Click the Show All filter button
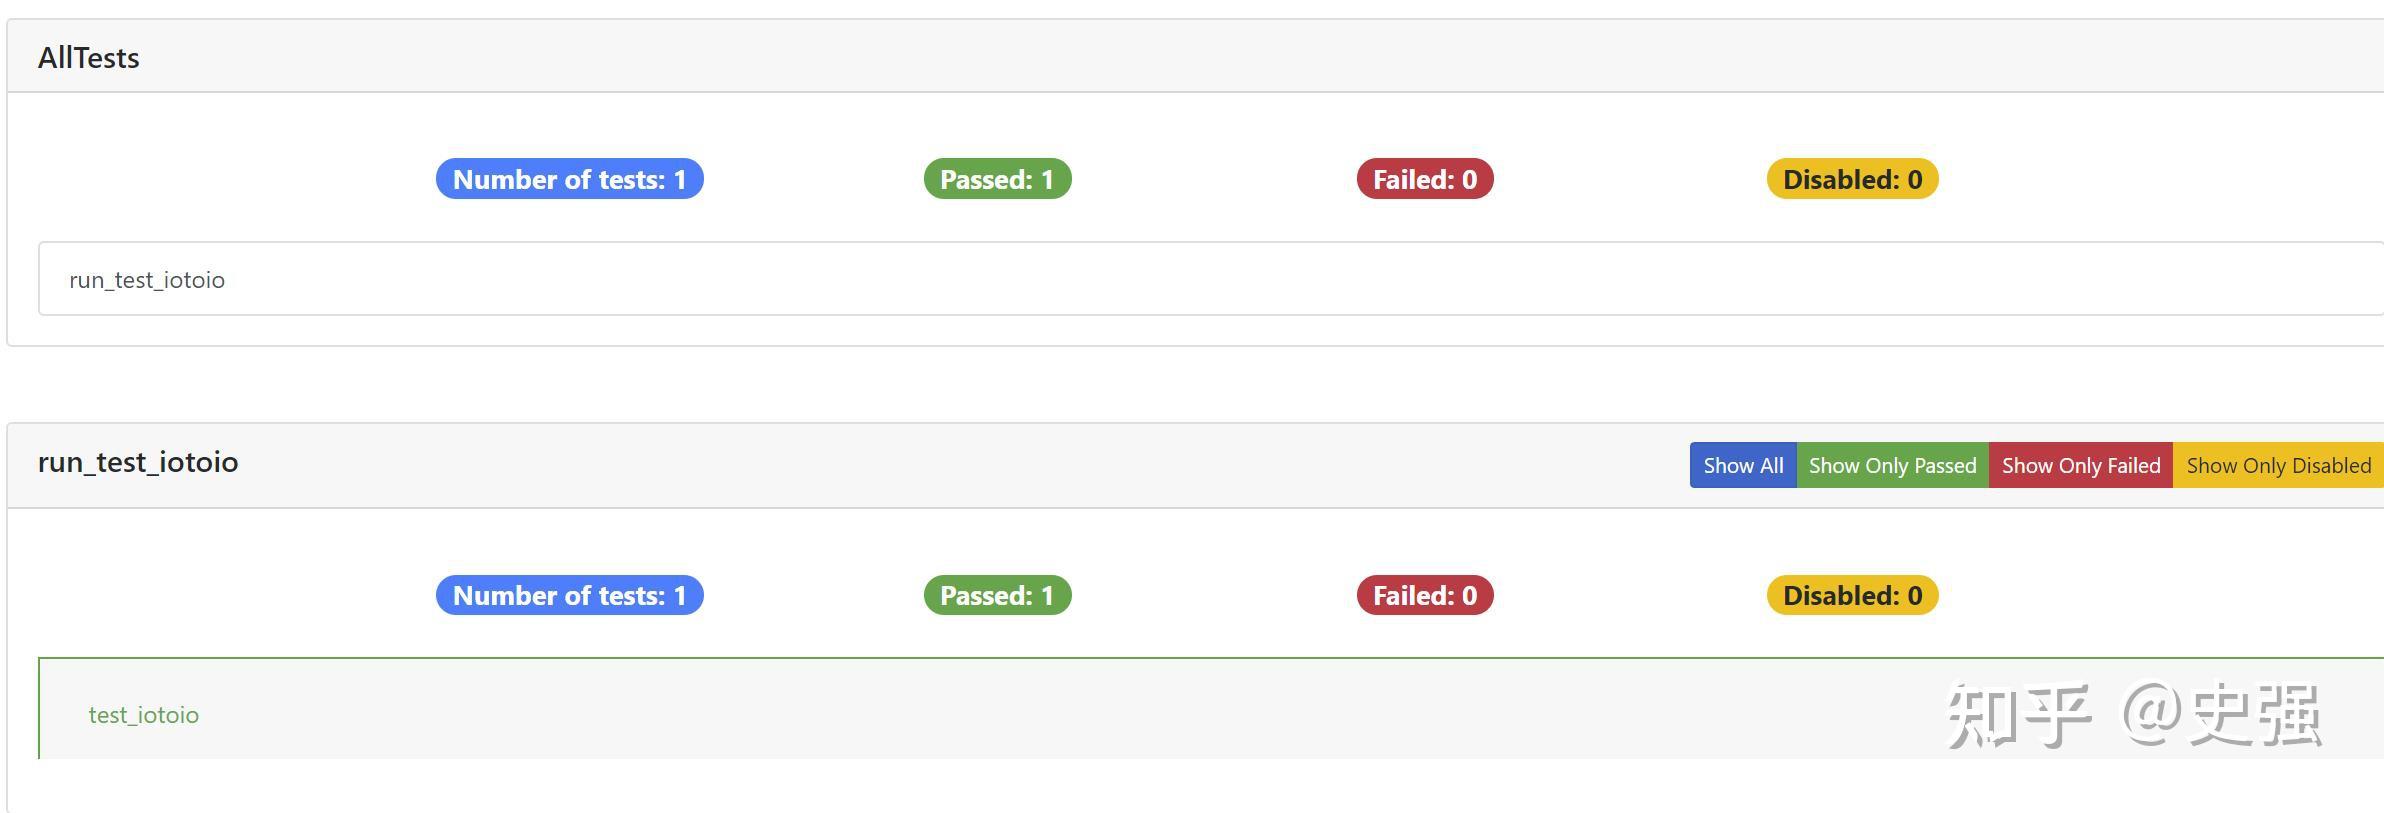This screenshot has width=2384, height=813. coord(1742,466)
